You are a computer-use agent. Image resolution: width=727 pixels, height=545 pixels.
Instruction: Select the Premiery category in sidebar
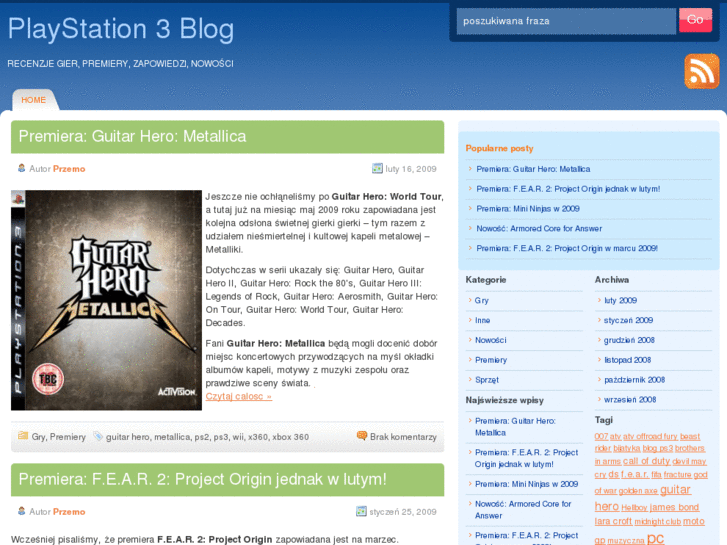coord(491,360)
